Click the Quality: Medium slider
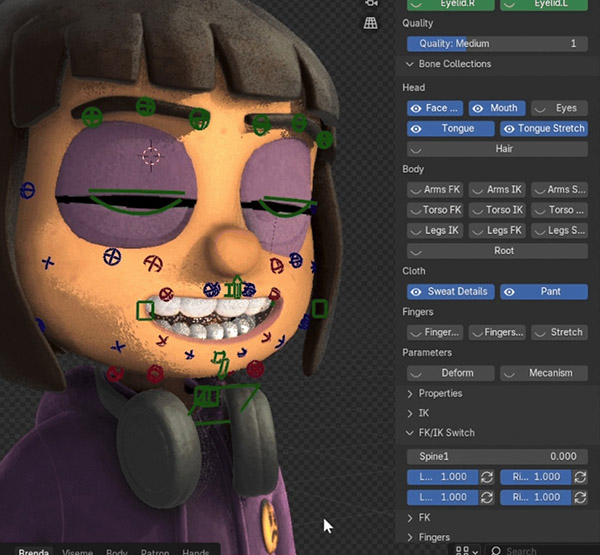Image resolution: width=600 pixels, height=555 pixels. [495, 44]
